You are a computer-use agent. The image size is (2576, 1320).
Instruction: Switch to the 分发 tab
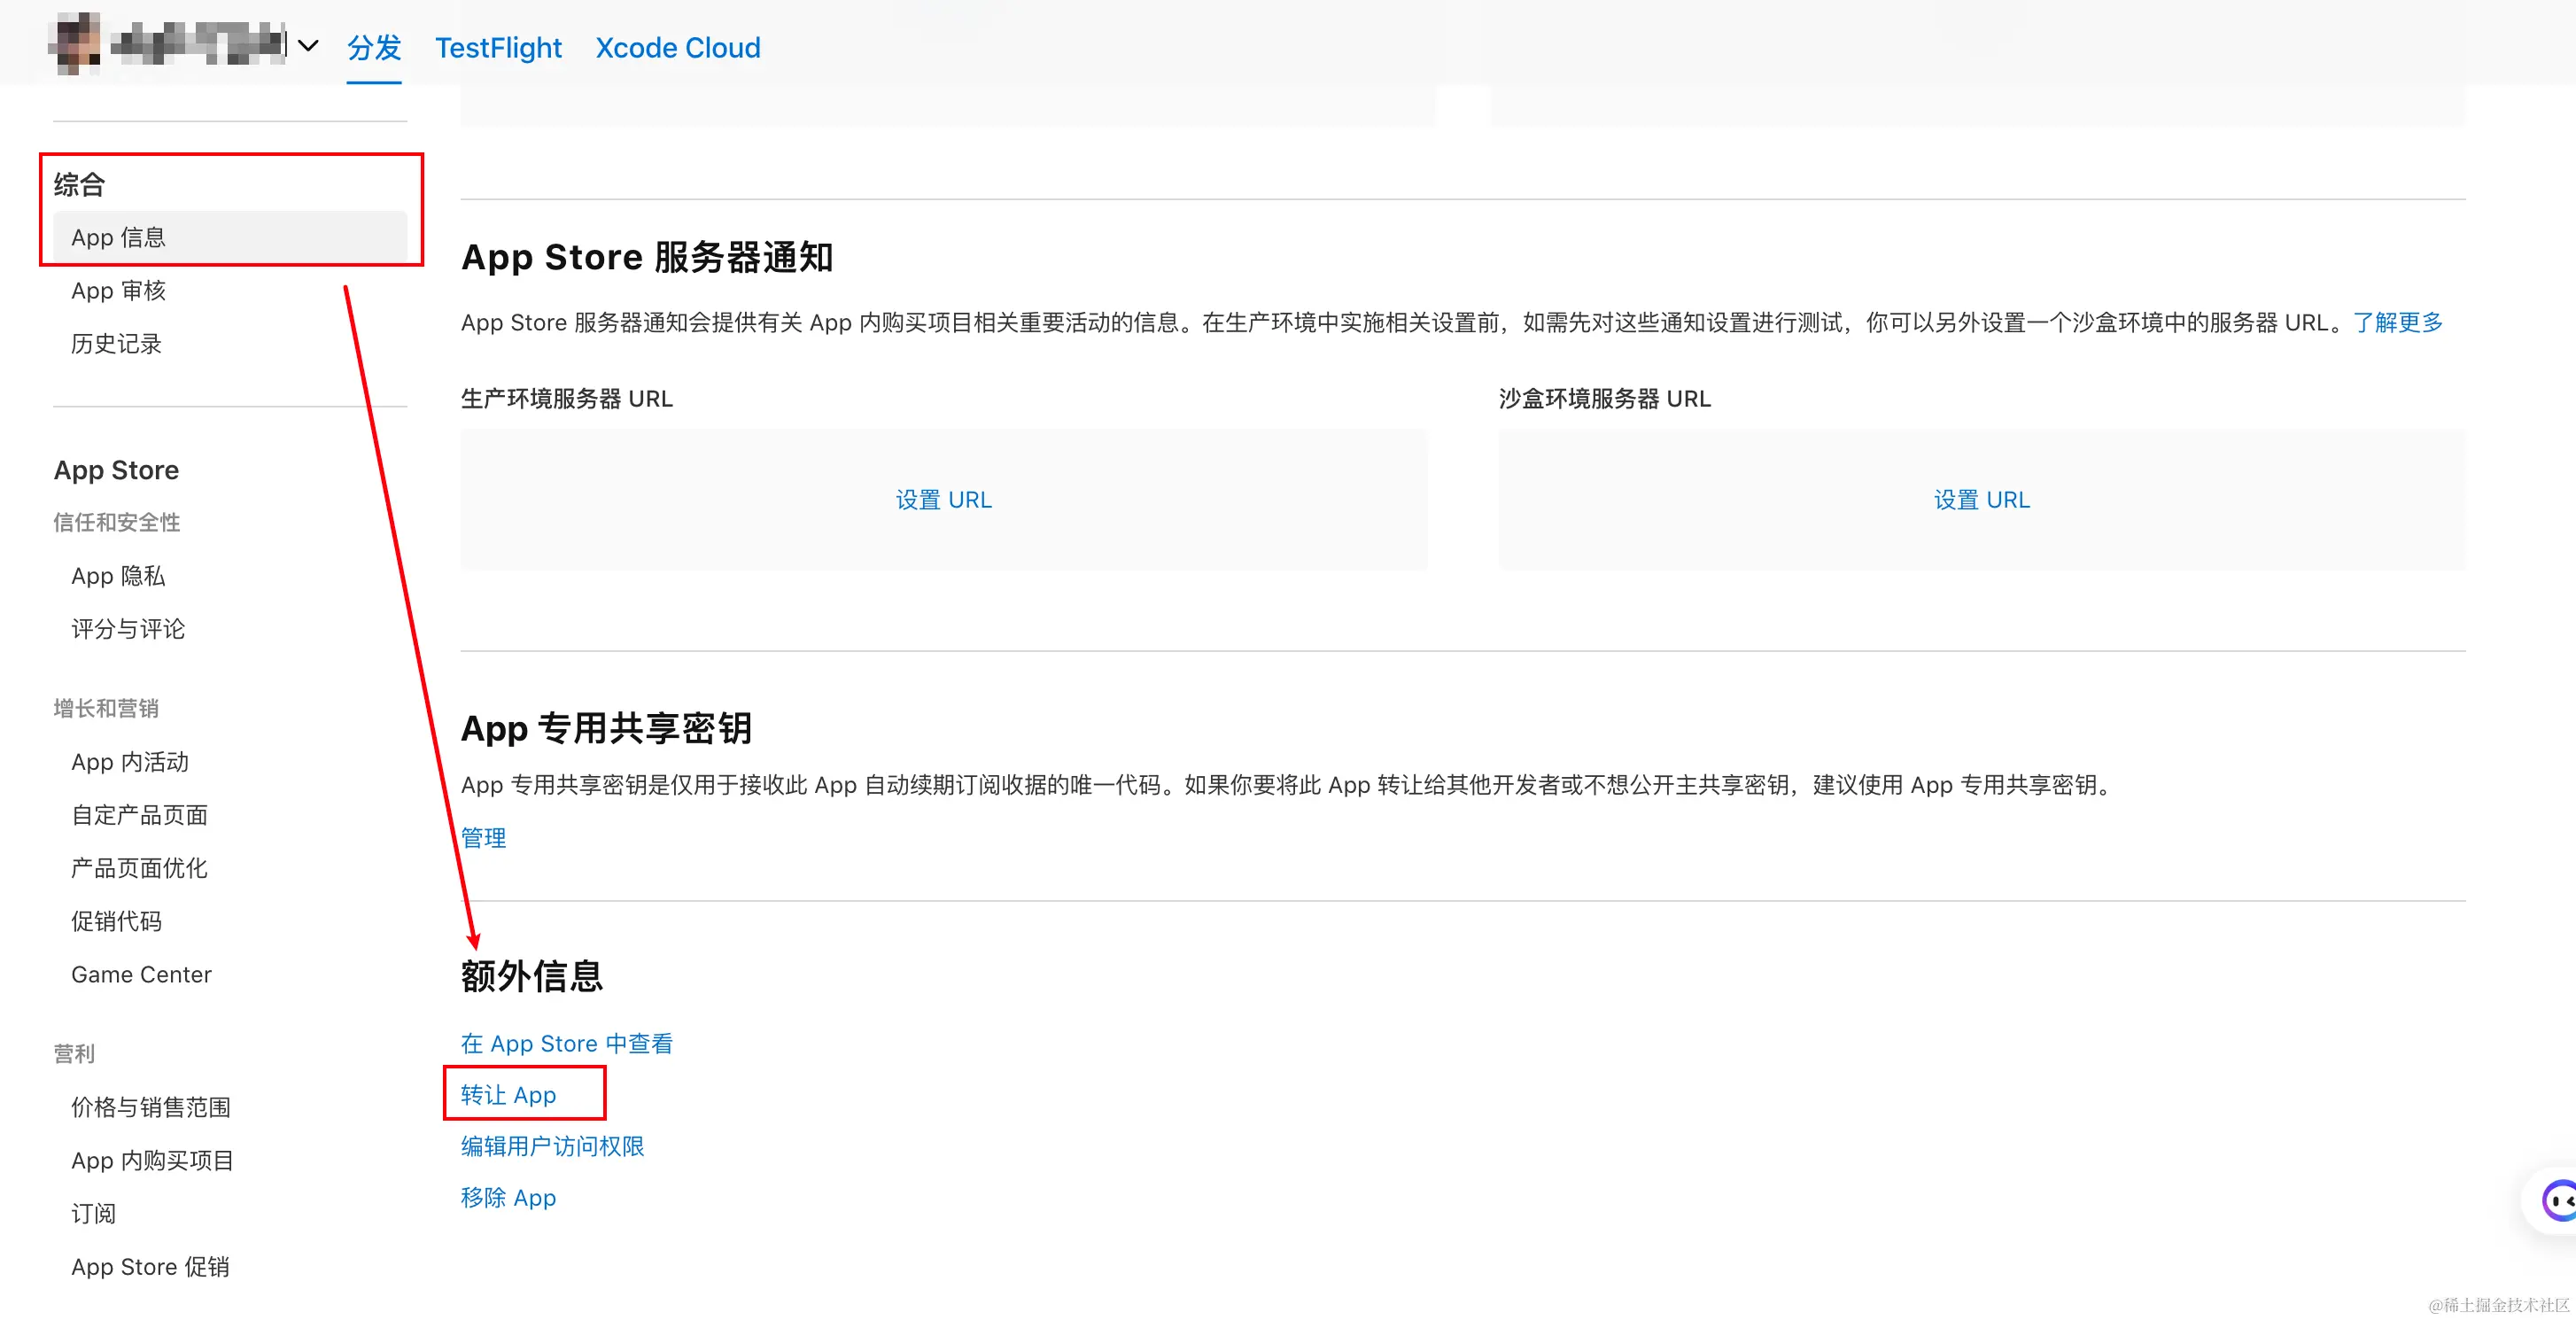374,47
